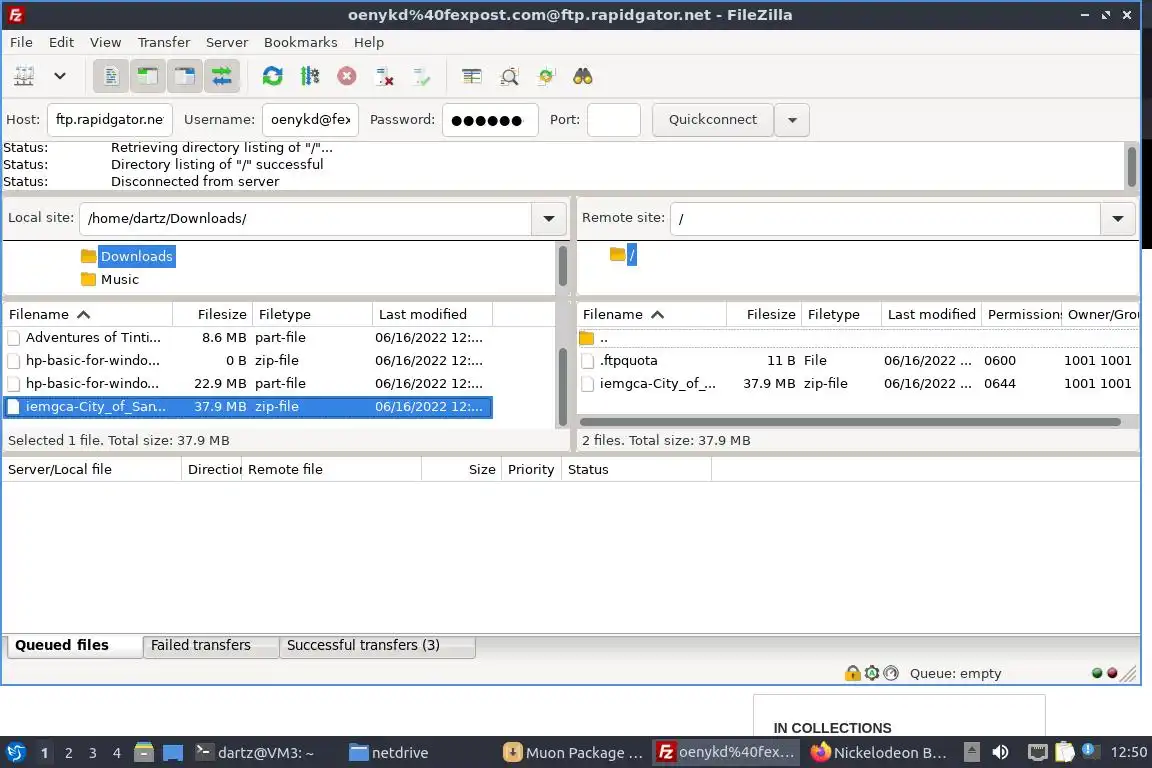Viewport: 1152px width, 768px height.
Task: Select the Adventures of Tinti... part-file
Action: [247, 337]
